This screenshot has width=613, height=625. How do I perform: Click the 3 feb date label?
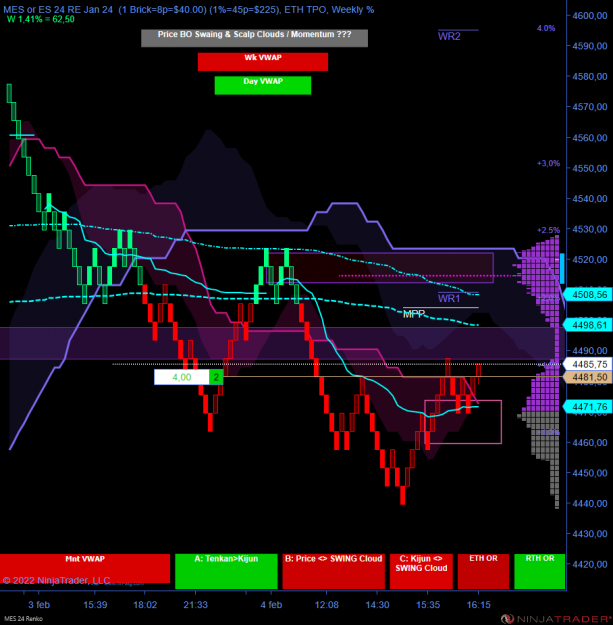[39, 605]
